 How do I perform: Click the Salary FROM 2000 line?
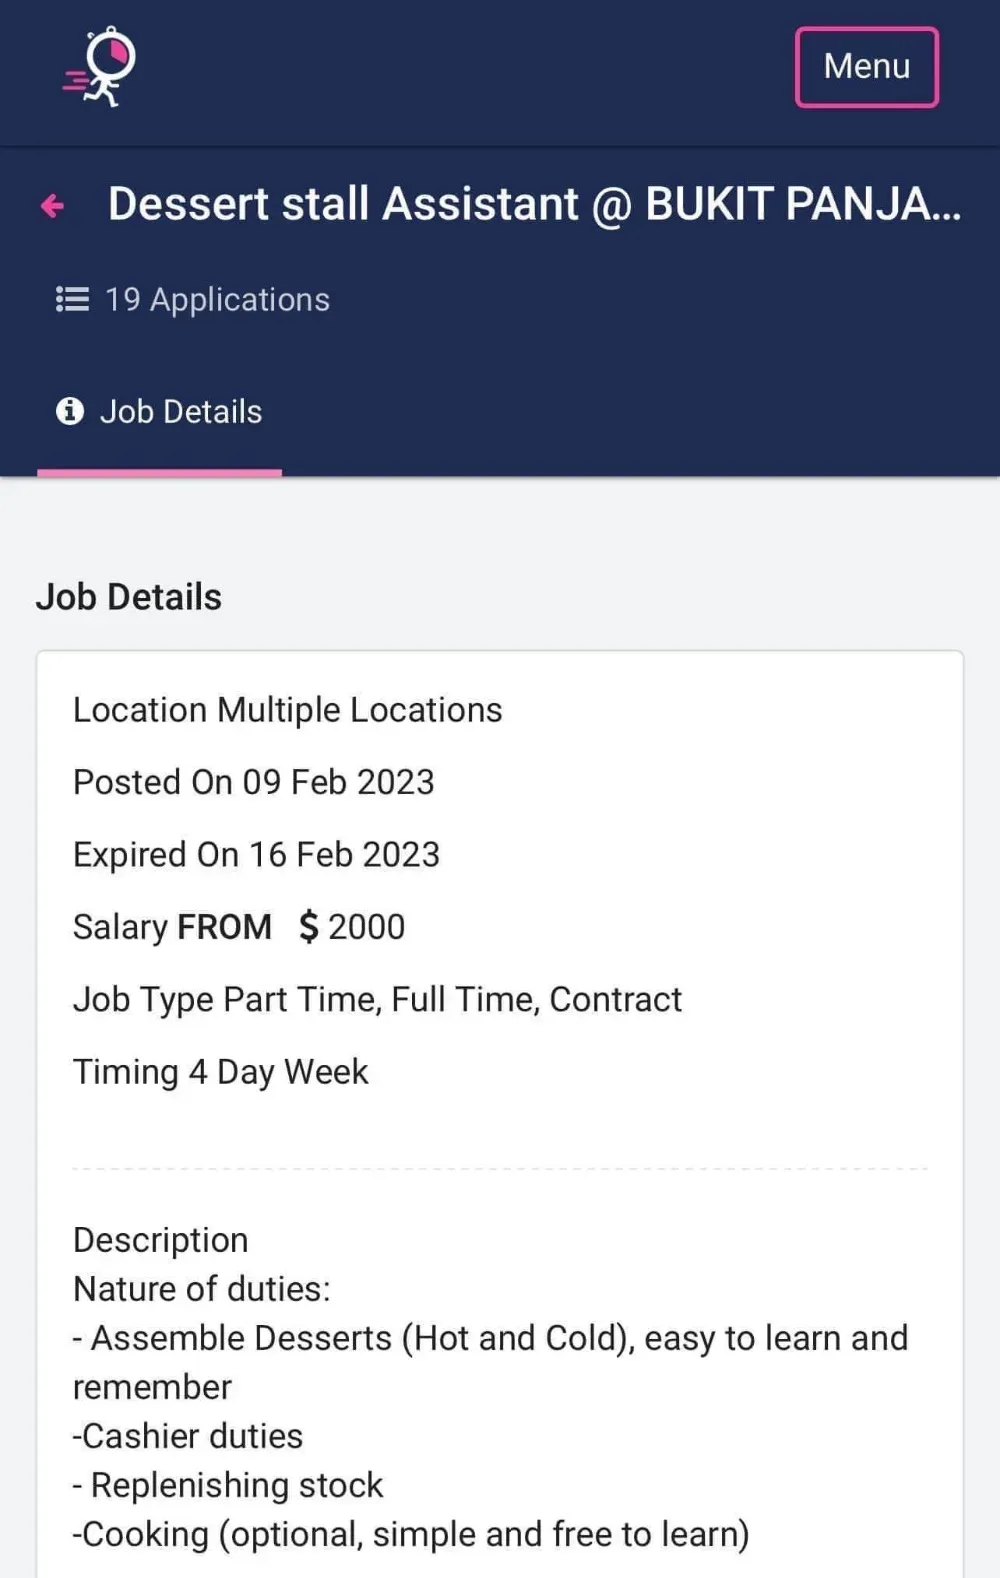click(x=239, y=927)
